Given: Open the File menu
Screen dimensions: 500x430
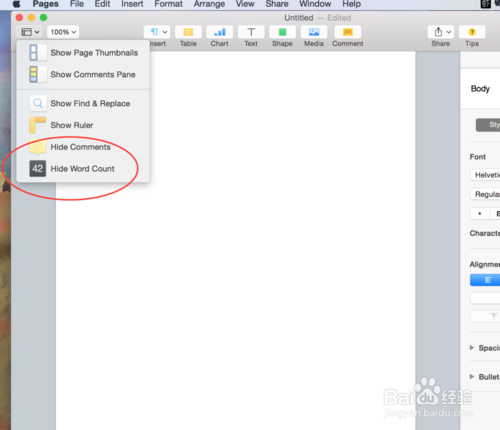Looking at the screenshot, I should (x=77, y=4).
